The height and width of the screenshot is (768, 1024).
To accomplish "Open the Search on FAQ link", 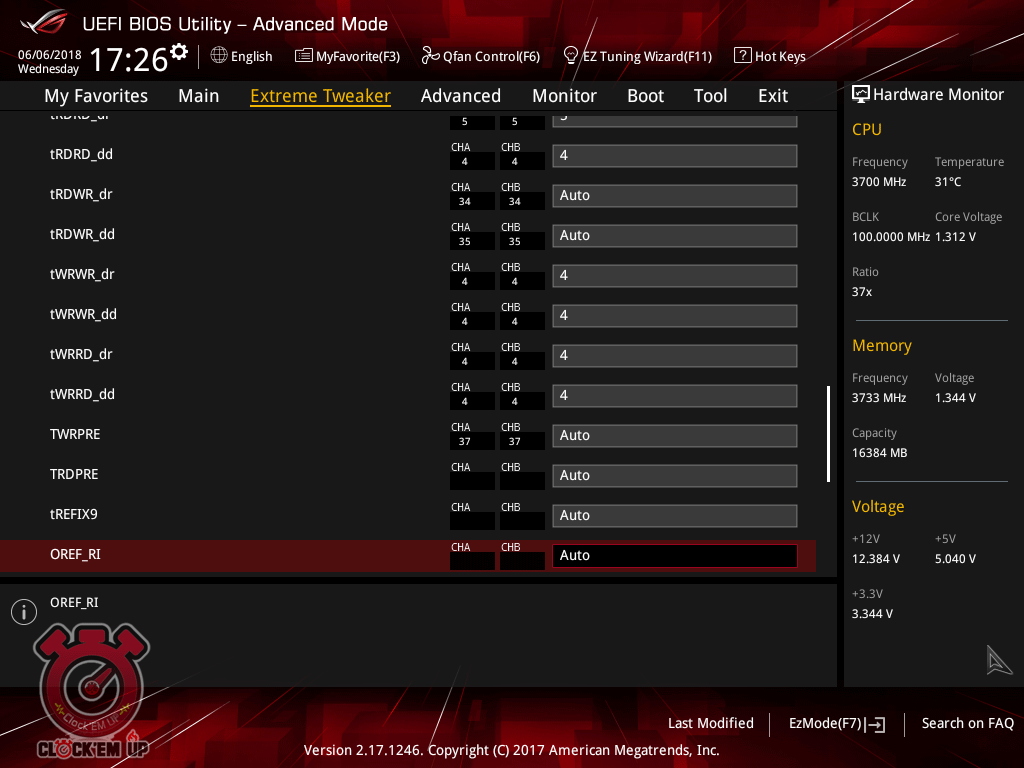I will pos(967,723).
